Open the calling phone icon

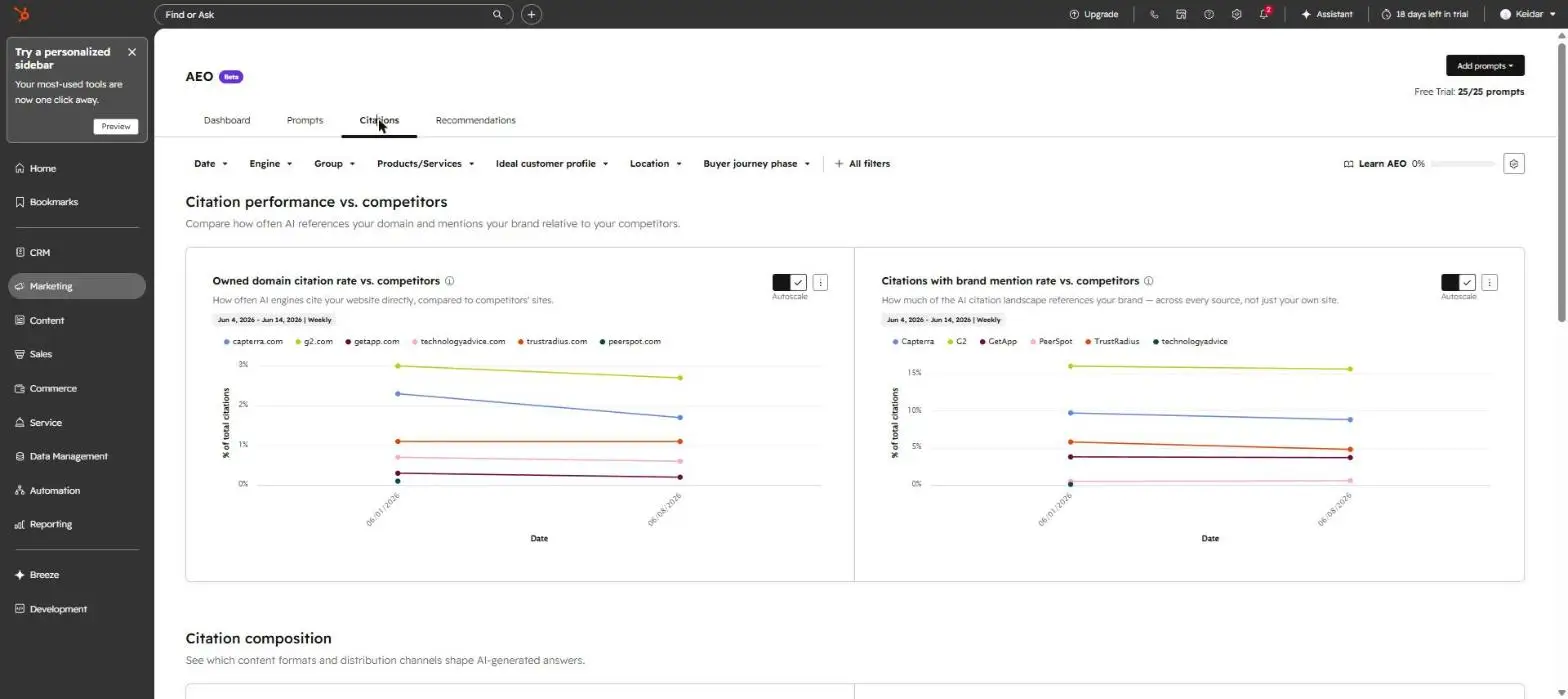[x=1154, y=15]
